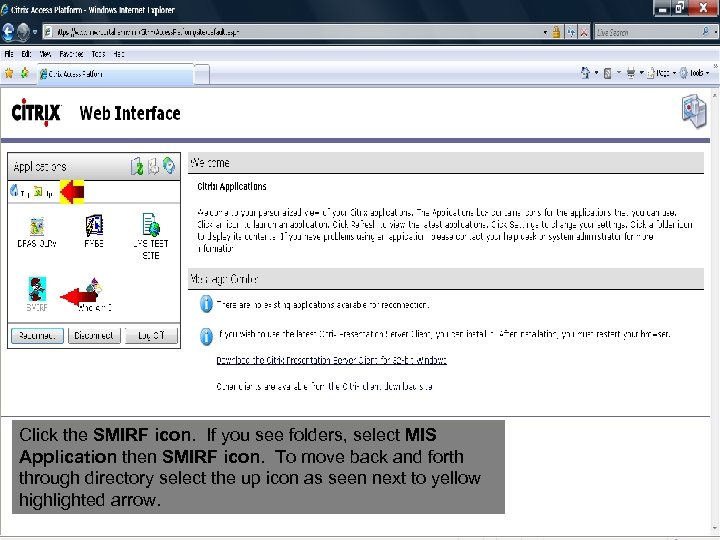
Task: Open the Recent Pages dropdown next to Forward
Action: pyautogui.click(x=35, y=32)
